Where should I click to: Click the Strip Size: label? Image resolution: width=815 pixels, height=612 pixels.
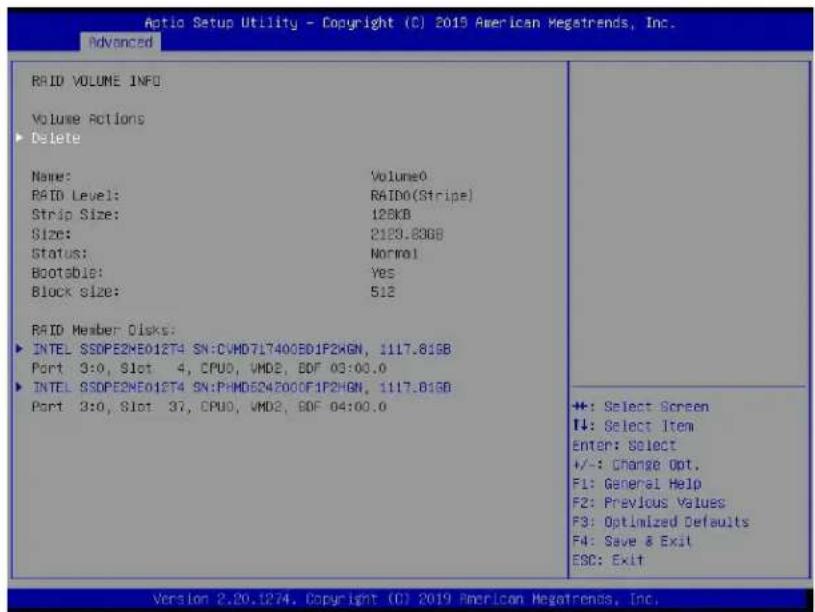point(75,215)
